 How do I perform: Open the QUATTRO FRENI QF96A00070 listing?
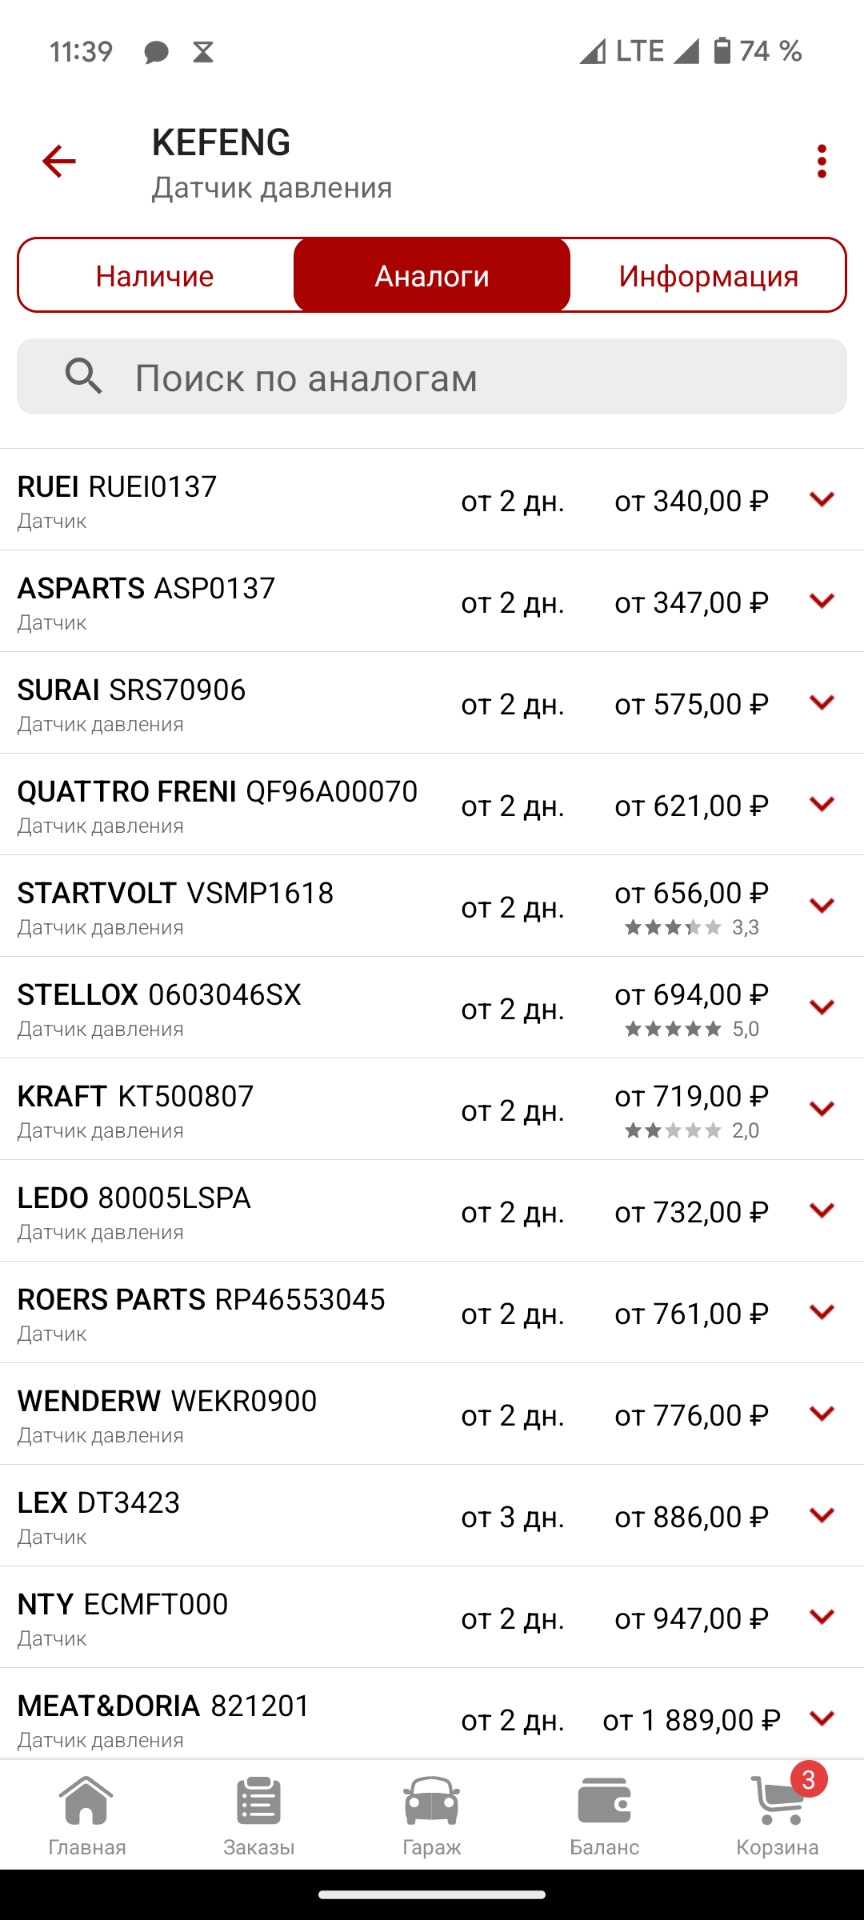(x=217, y=803)
